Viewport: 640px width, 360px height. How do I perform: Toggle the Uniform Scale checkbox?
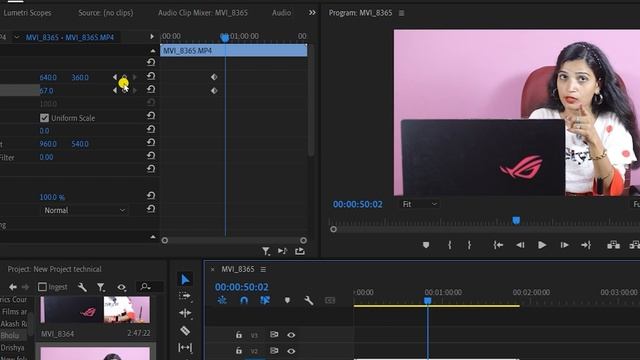[44, 118]
